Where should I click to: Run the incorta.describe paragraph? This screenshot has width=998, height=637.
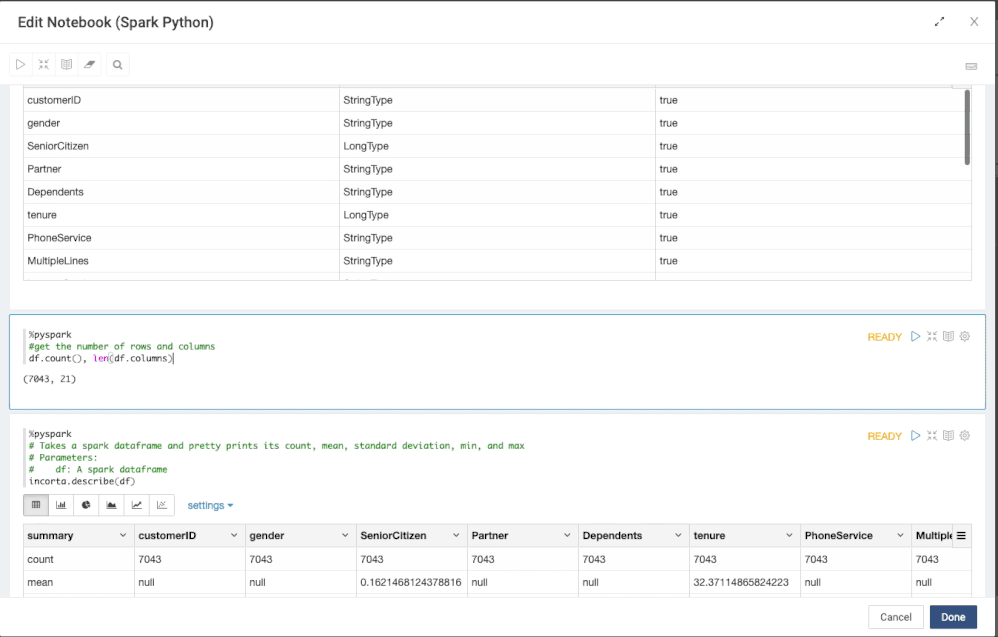pos(915,436)
